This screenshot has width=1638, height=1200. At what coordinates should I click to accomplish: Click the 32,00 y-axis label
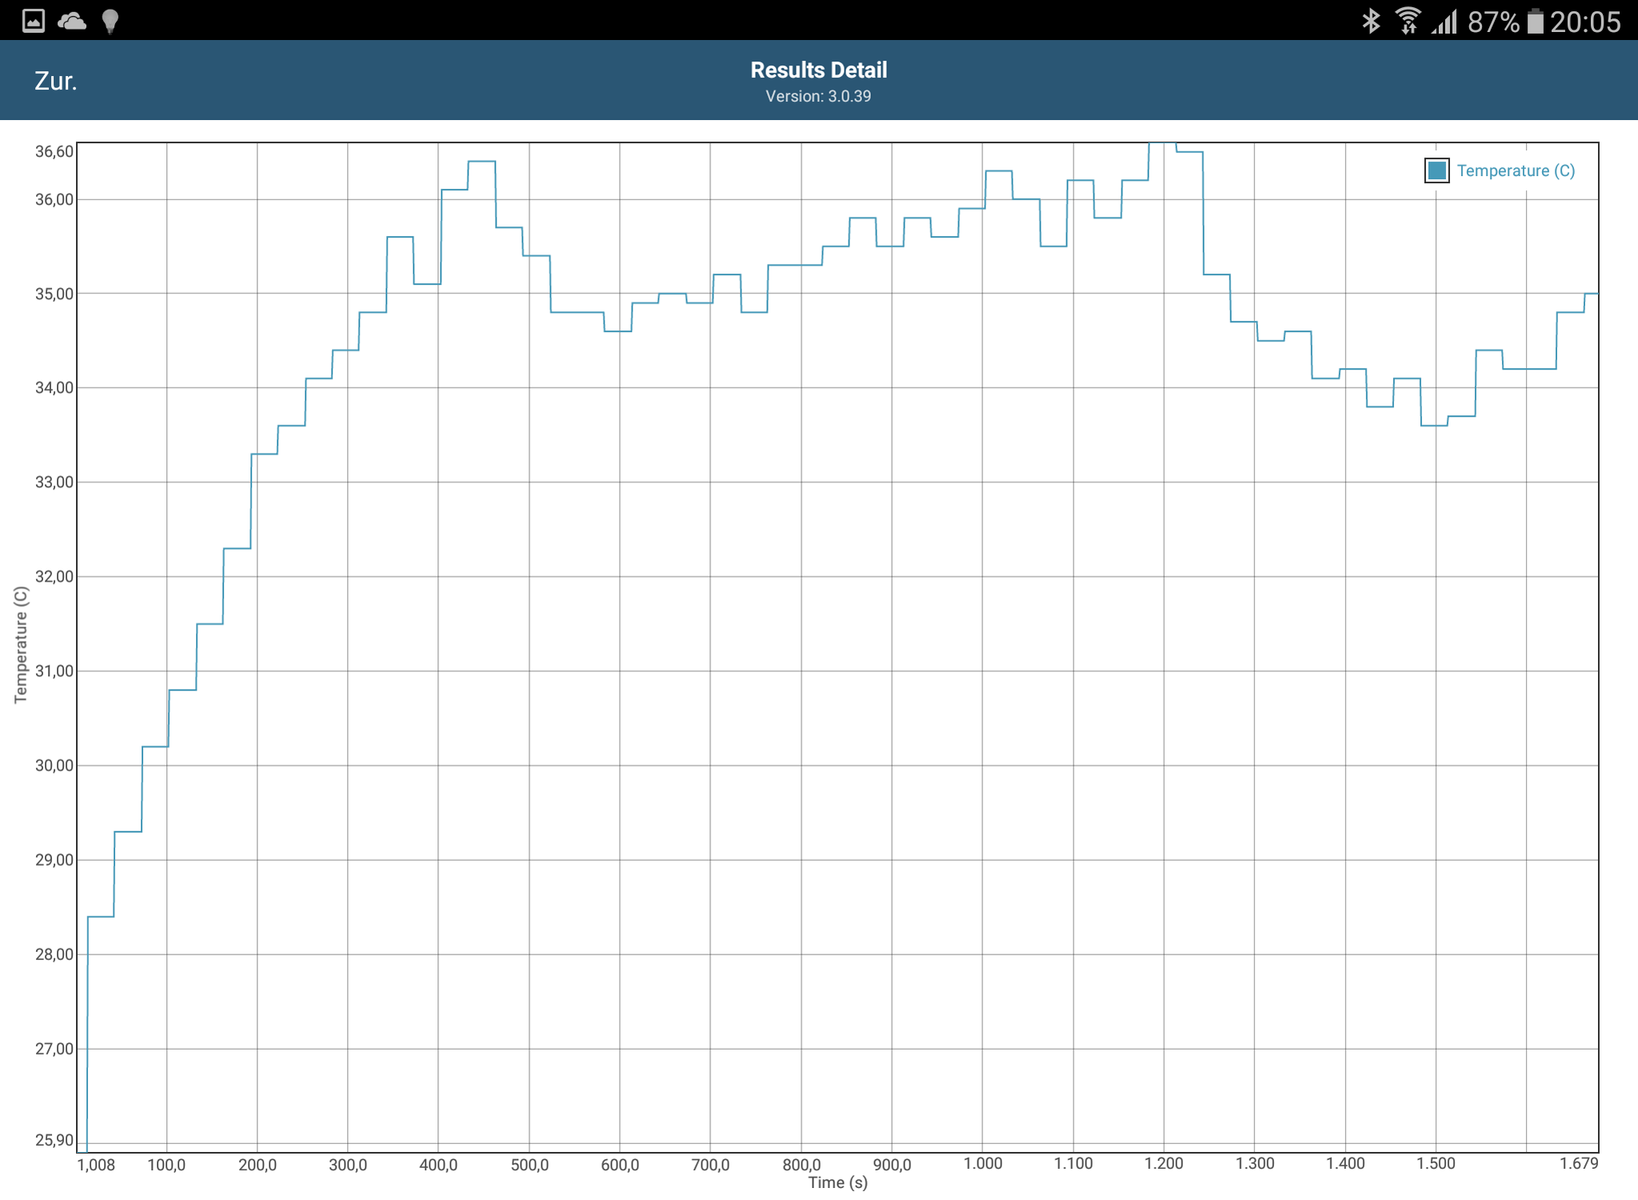54,577
